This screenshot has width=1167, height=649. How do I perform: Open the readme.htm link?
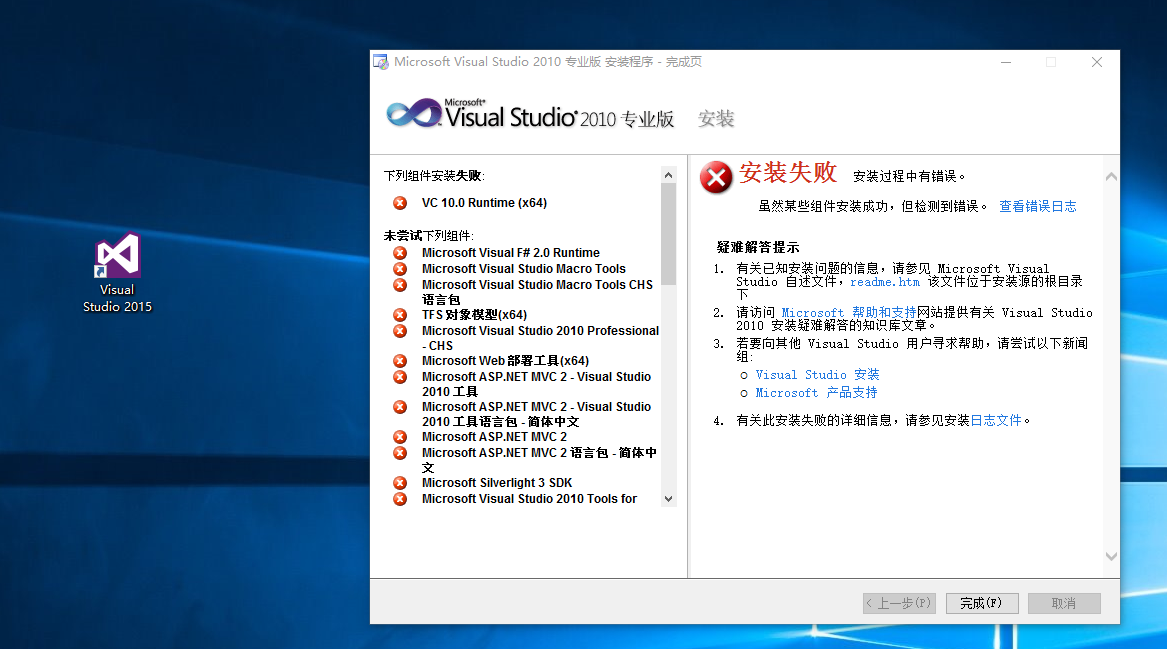point(885,282)
